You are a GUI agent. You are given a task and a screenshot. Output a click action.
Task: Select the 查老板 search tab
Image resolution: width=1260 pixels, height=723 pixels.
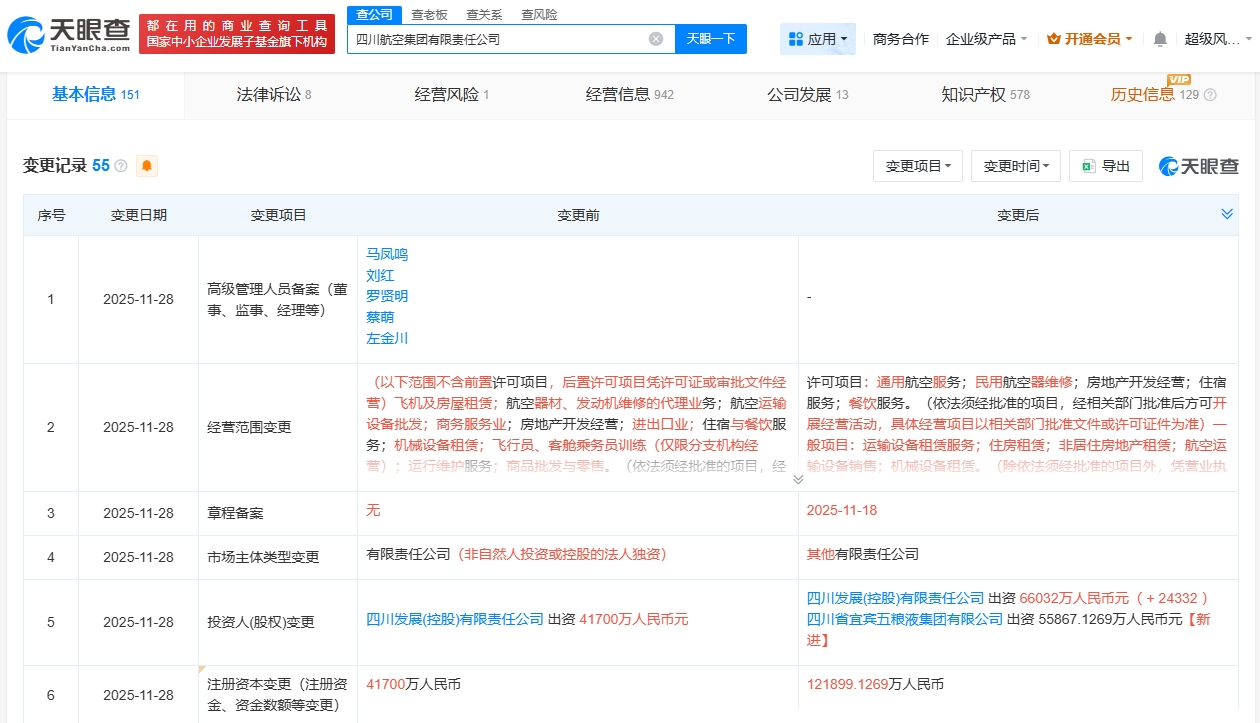pos(429,15)
